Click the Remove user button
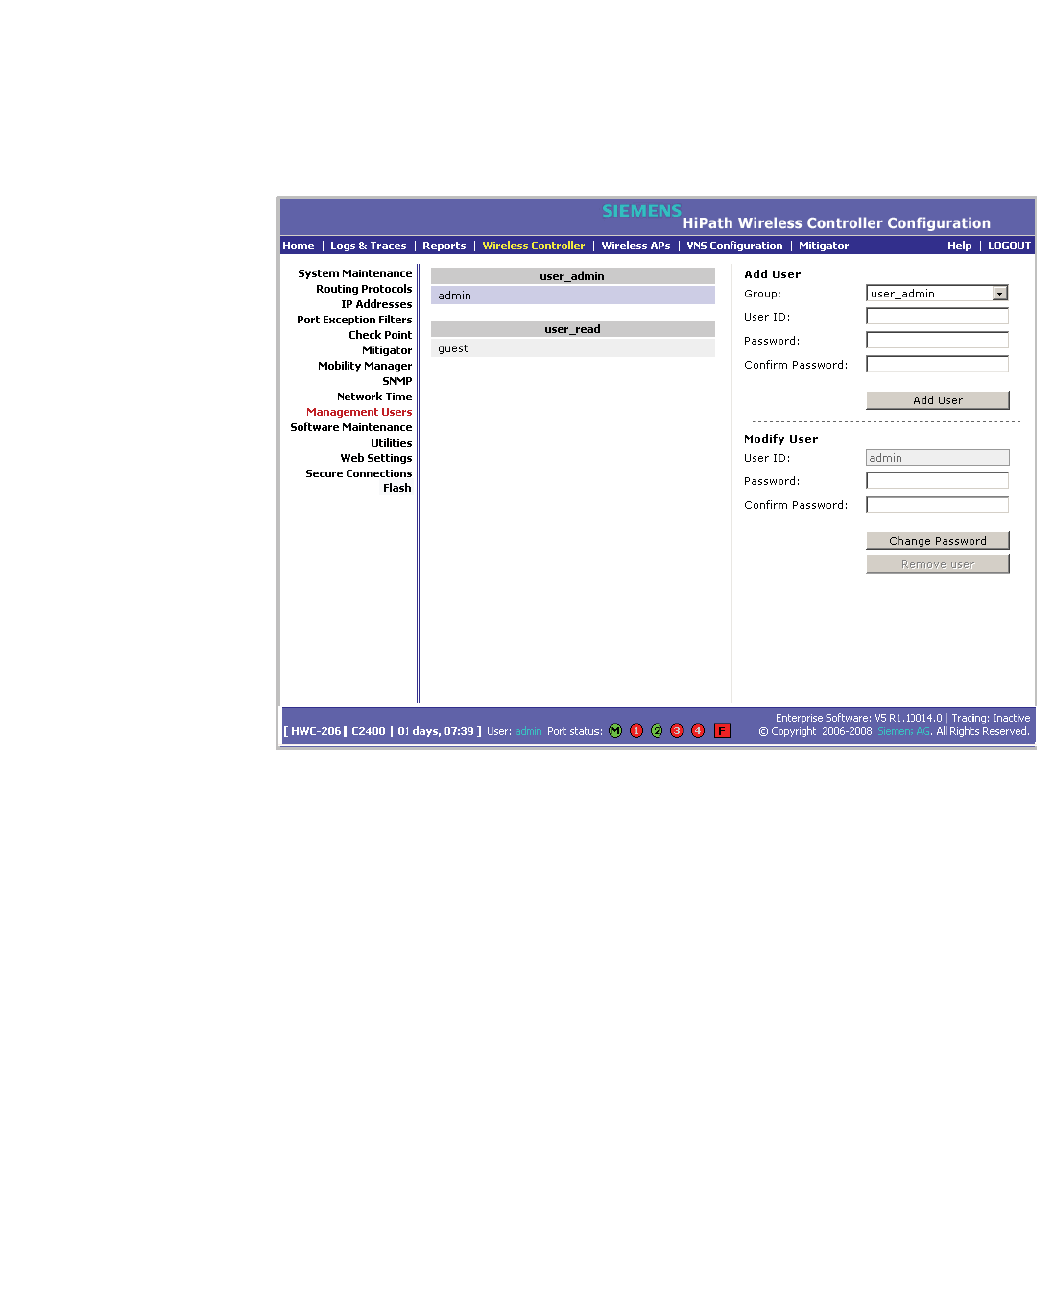 coord(938,564)
